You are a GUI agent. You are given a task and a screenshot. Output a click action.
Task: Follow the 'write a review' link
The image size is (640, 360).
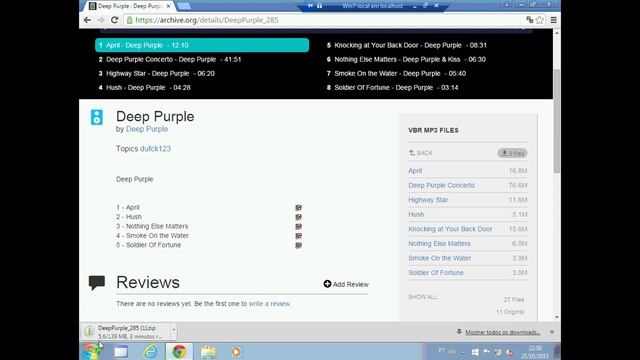click(x=269, y=304)
